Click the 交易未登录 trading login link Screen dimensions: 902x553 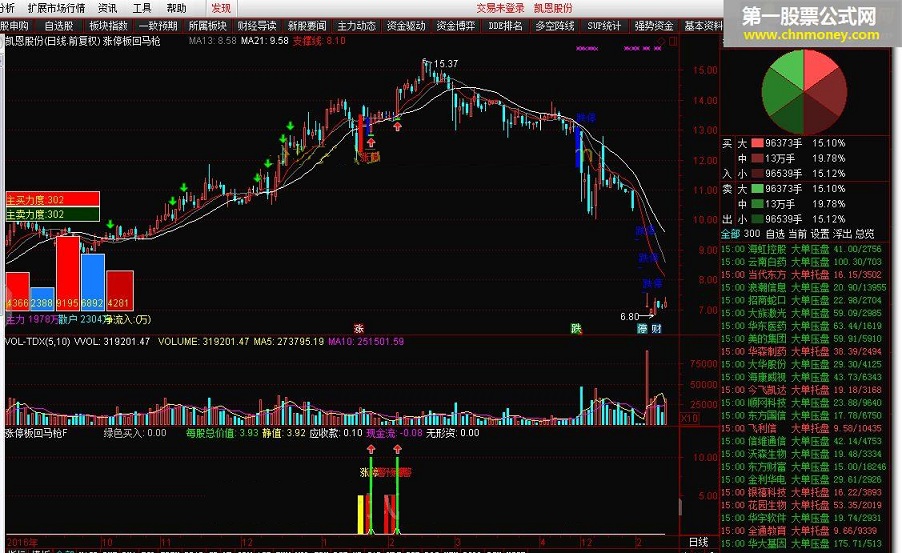500,8
